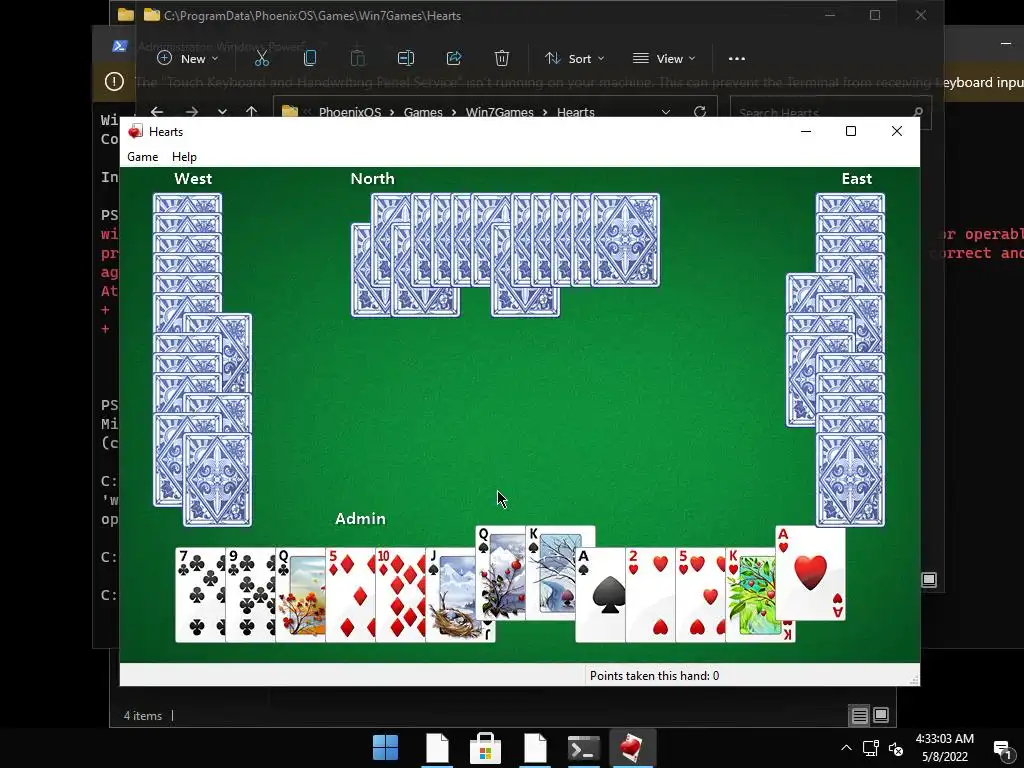Click the 'Admin' player label
This screenshot has width=1024, height=768.
(x=360, y=519)
